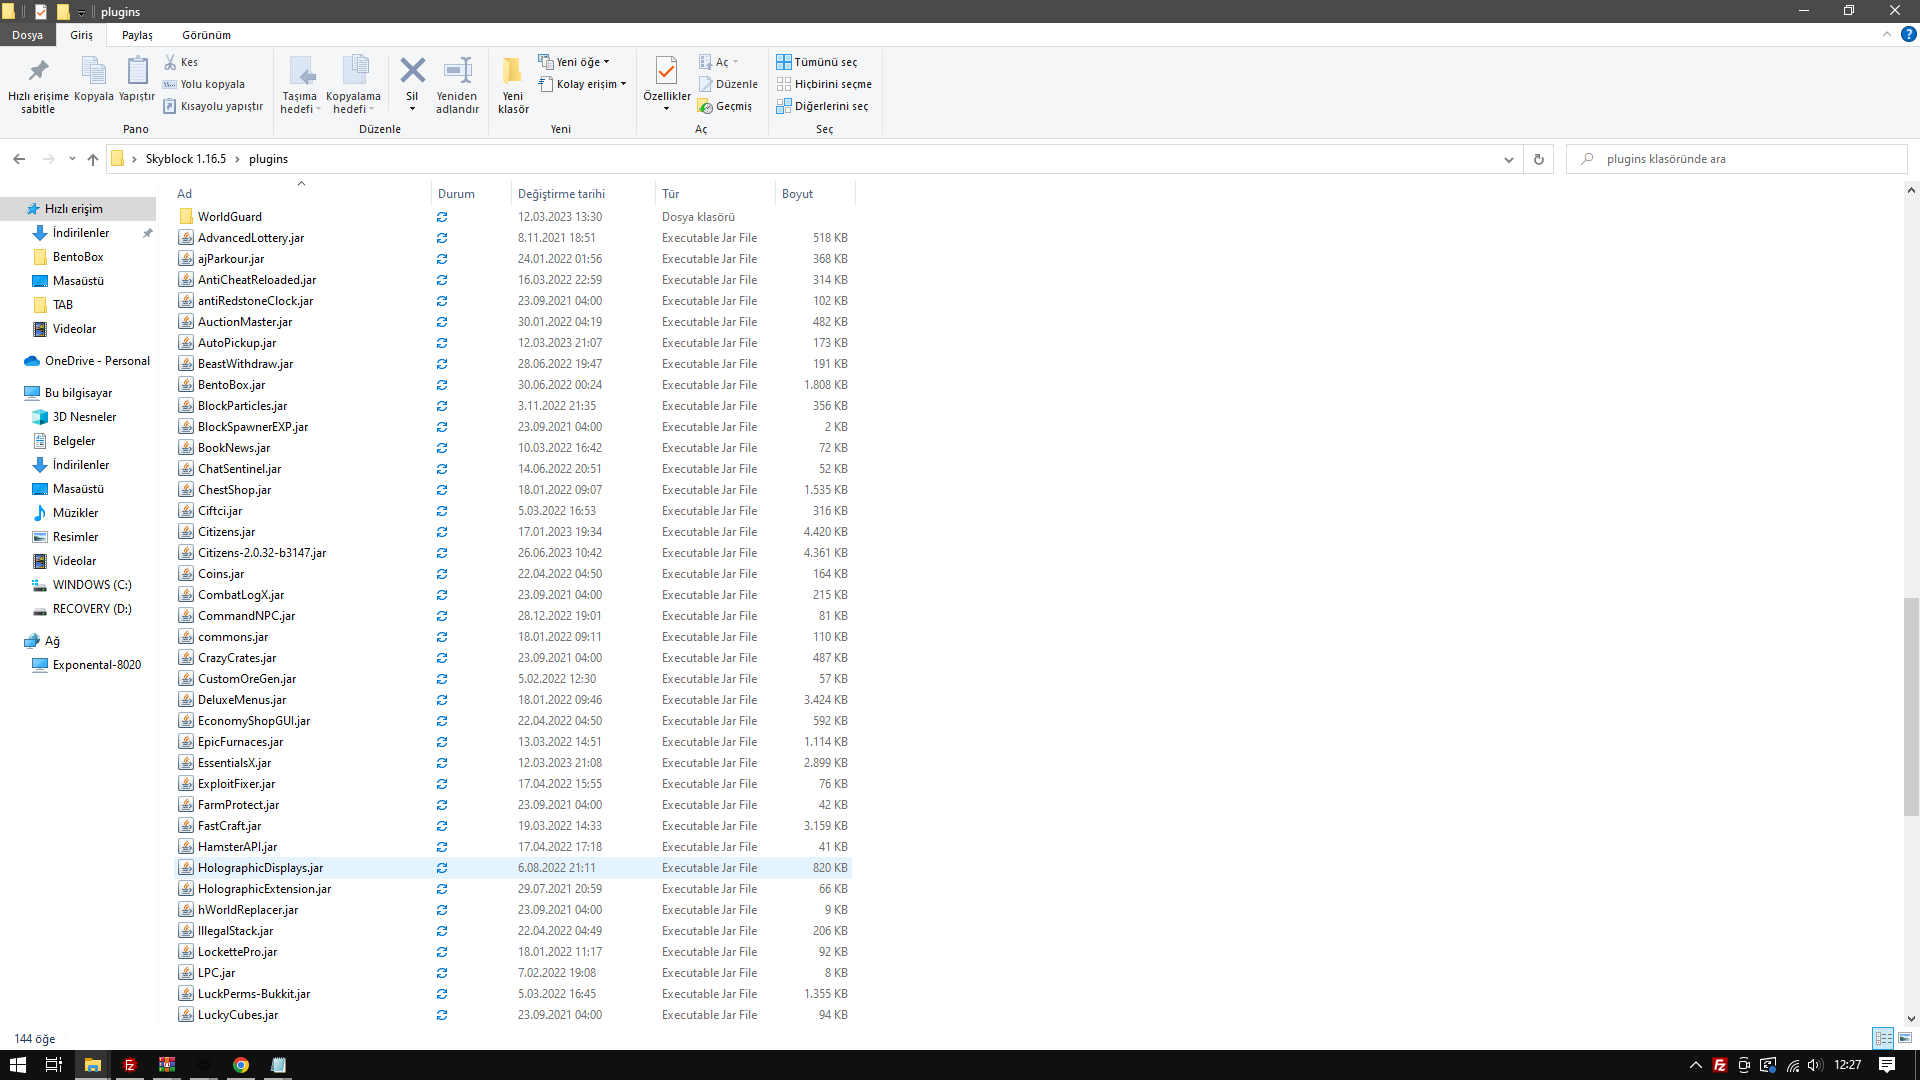Open Task View on taskbar
Screen dimensions: 1920x1080
click(x=54, y=1065)
